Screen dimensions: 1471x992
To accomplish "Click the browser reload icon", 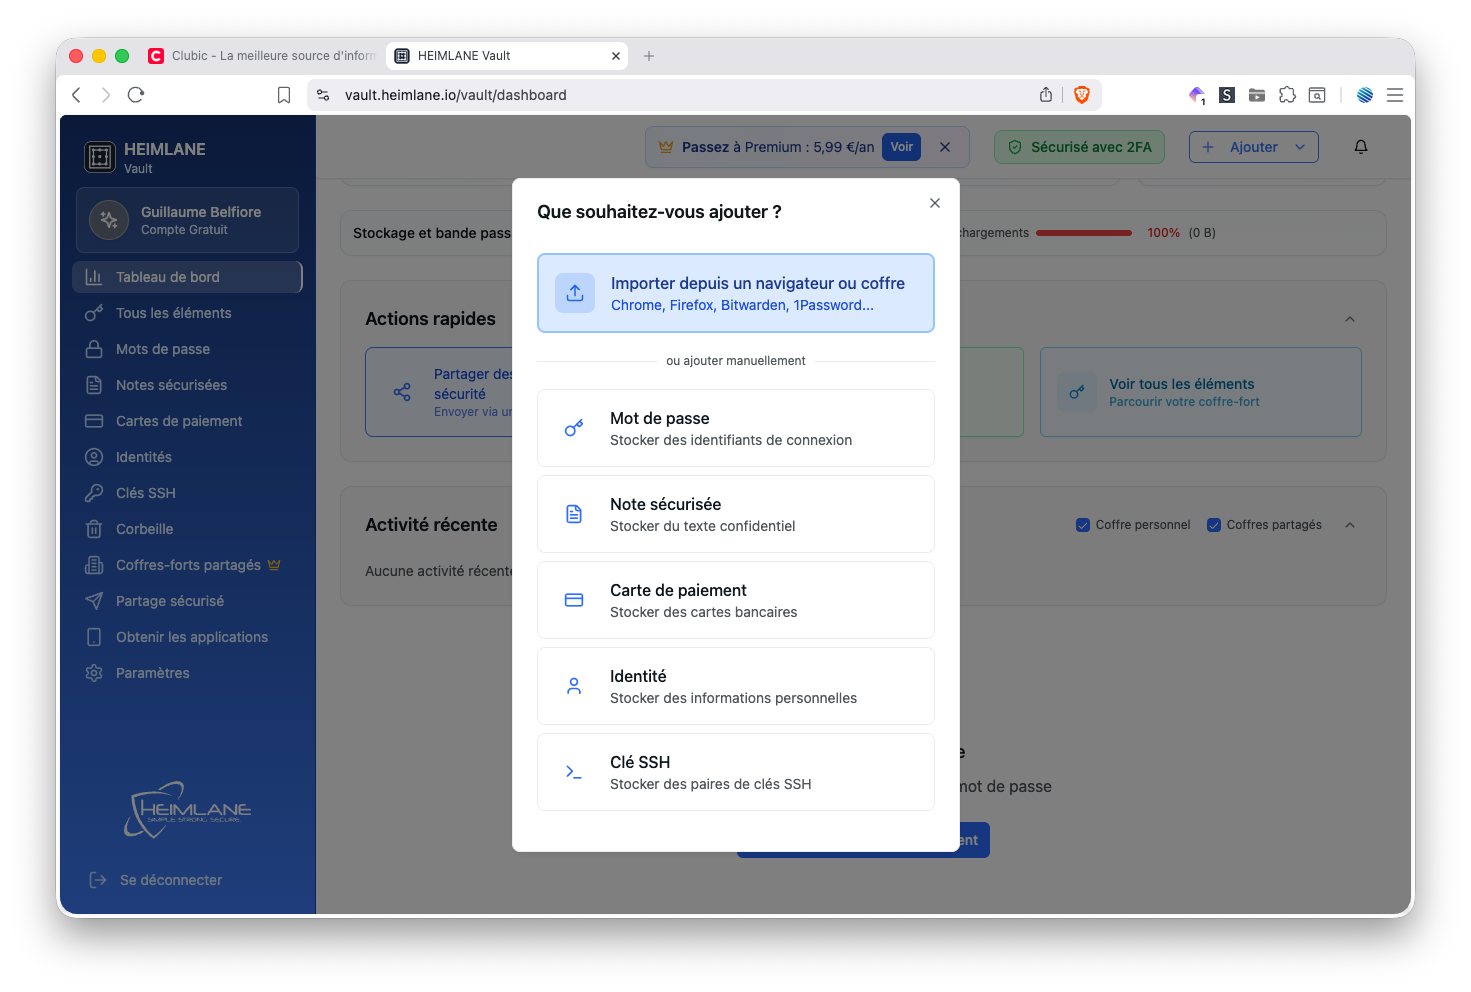I will click(x=136, y=95).
